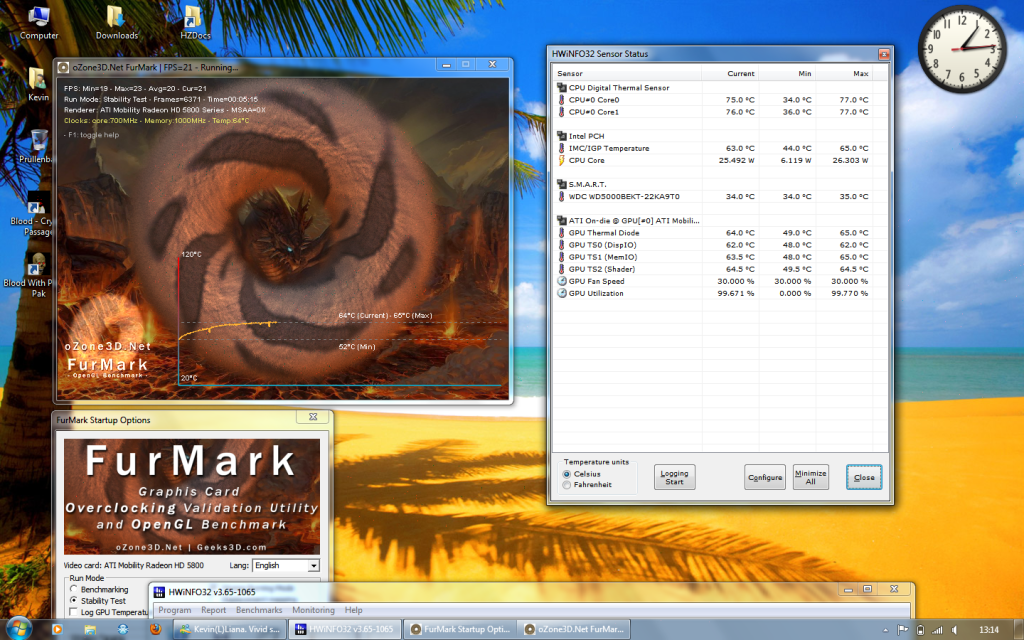Select the WDC WD5000BEKT-22KA9T0 row
This screenshot has height=640, width=1024.
[721, 197]
